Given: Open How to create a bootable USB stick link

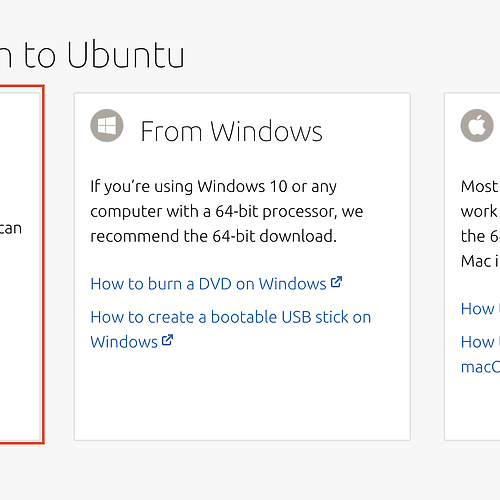Looking at the screenshot, I should pyautogui.click(x=231, y=329).
